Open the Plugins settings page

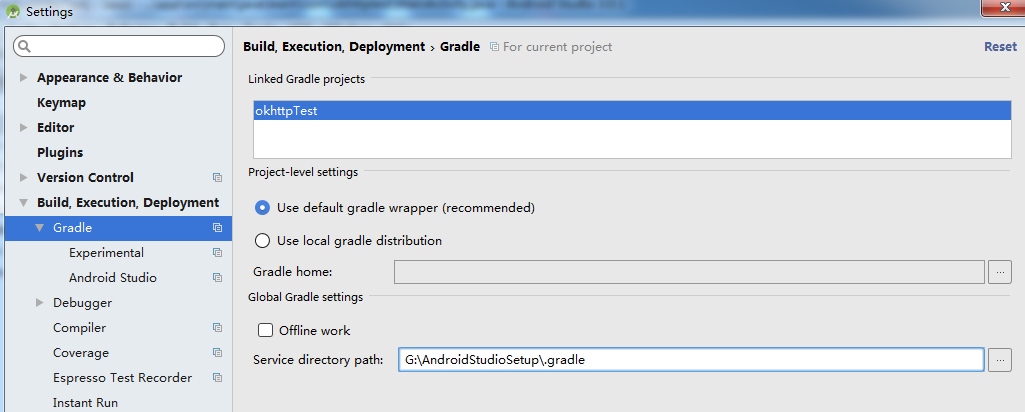(60, 152)
